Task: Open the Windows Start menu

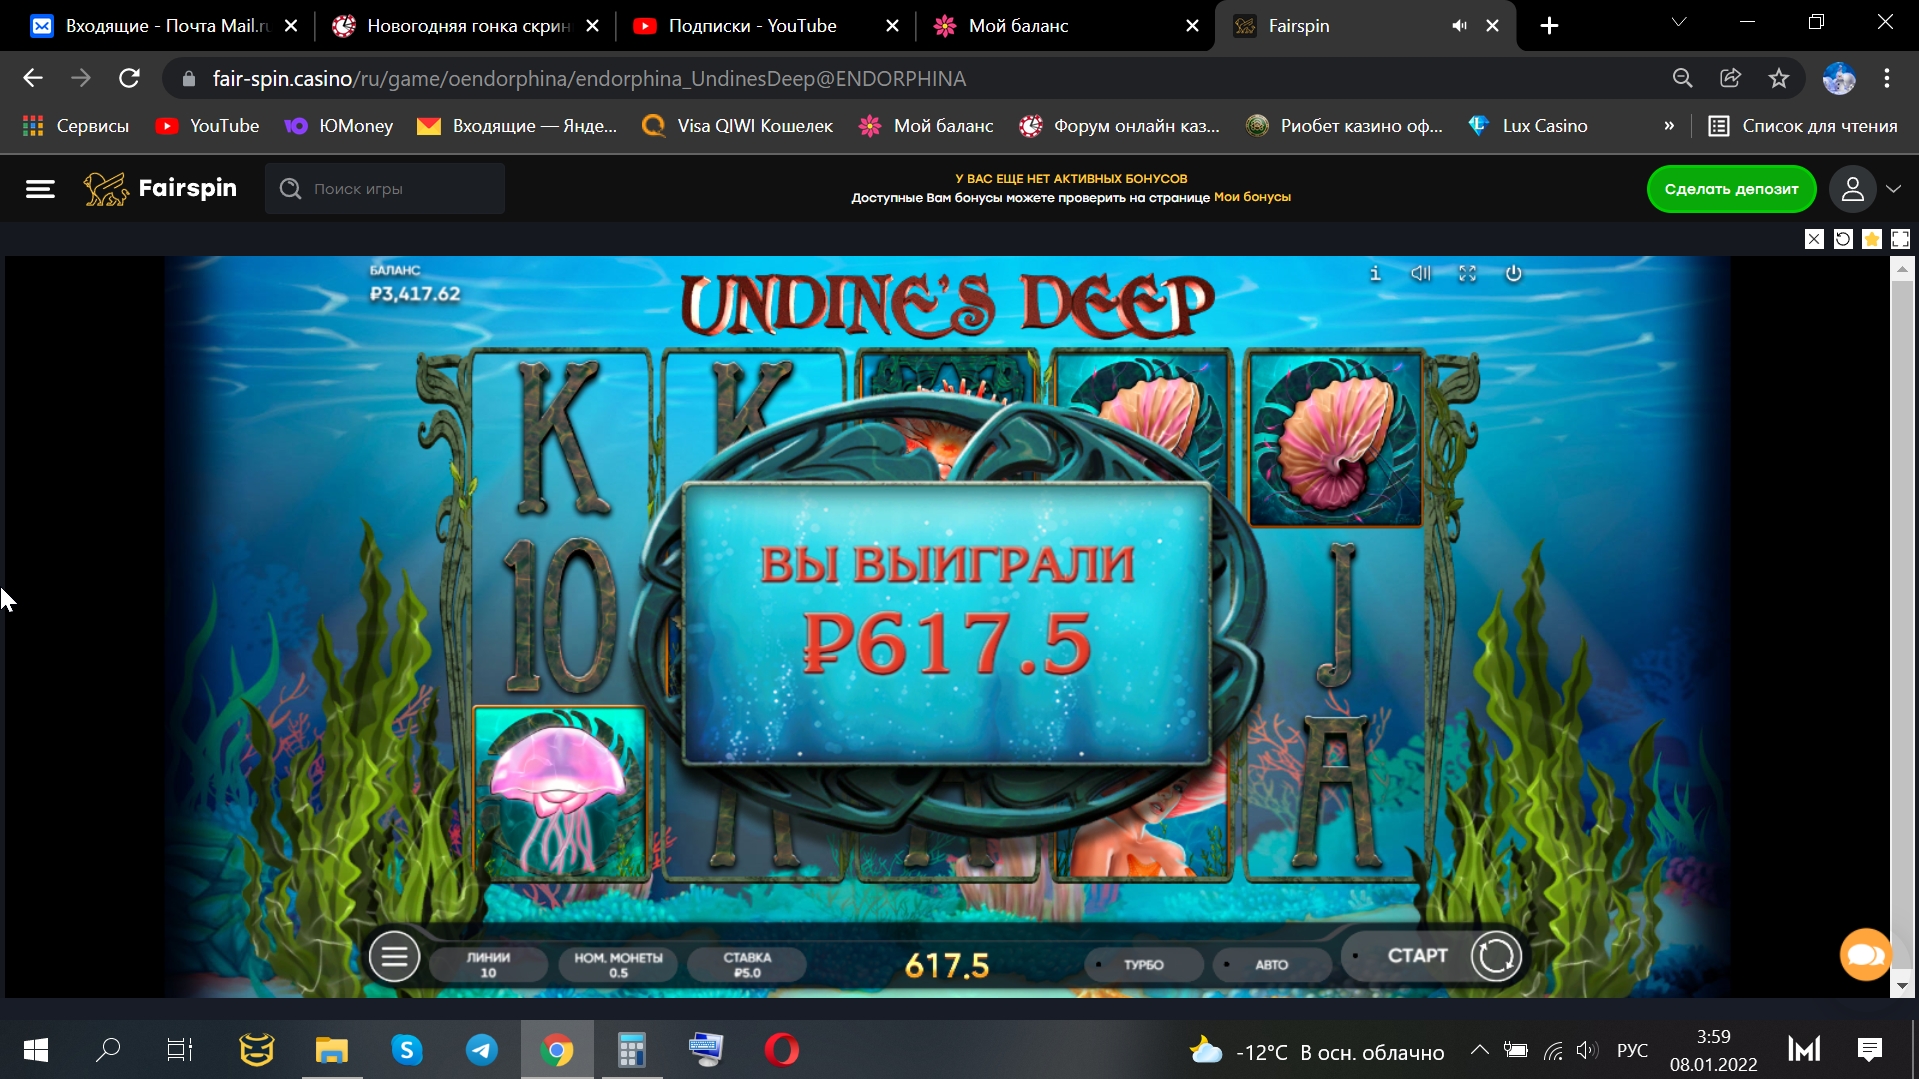Action: click(x=36, y=1050)
